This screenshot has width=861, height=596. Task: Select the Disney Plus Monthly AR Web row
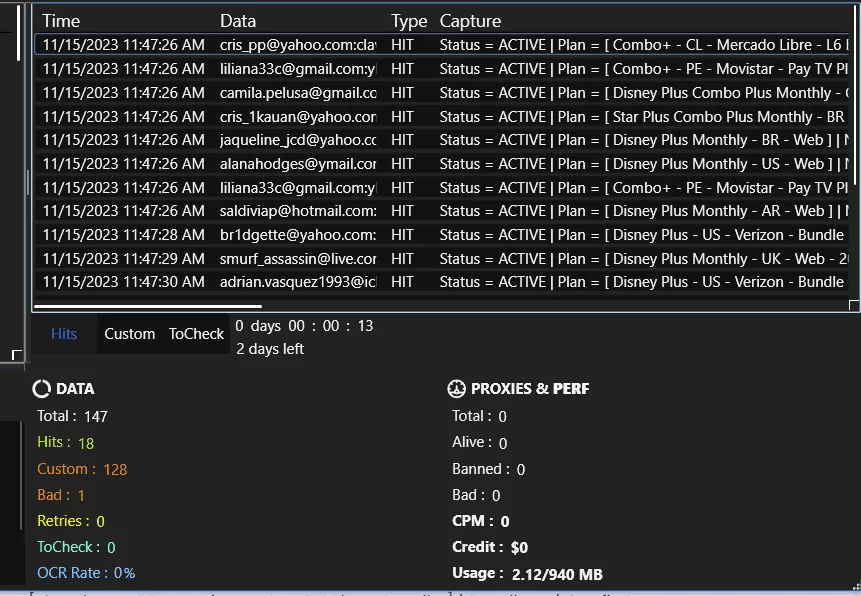click(442, 211)
